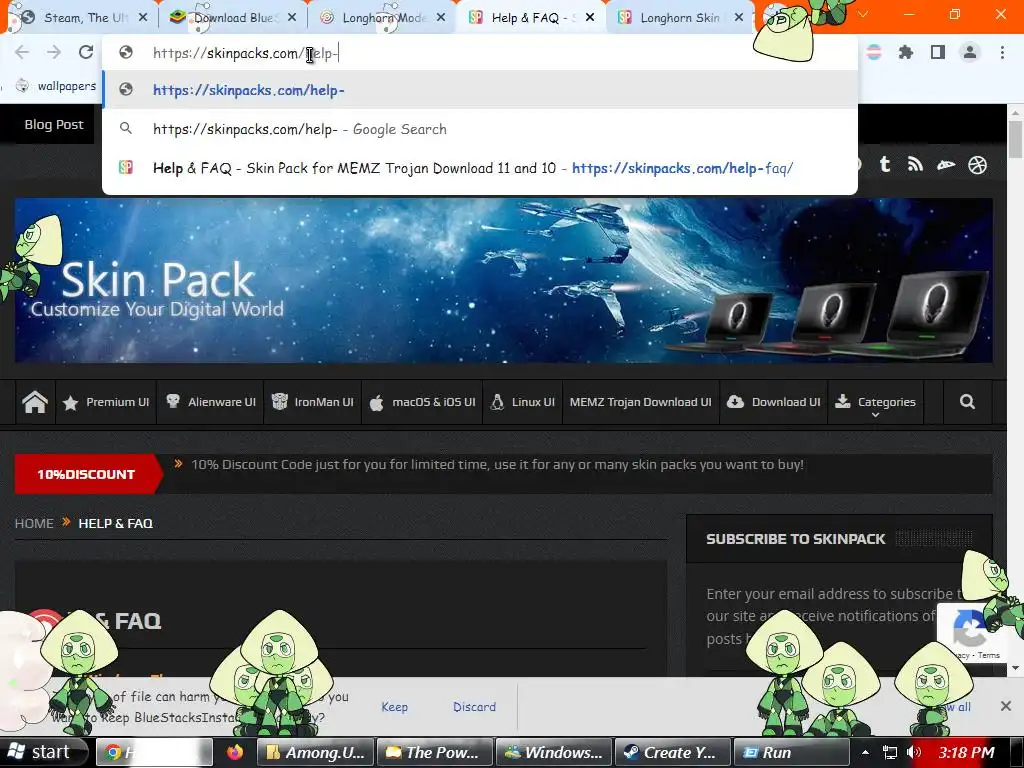The width and height of the screenshot is (1024, 768).
Task: Show hidden system tray icons arrow
Action: pos(865,752)
